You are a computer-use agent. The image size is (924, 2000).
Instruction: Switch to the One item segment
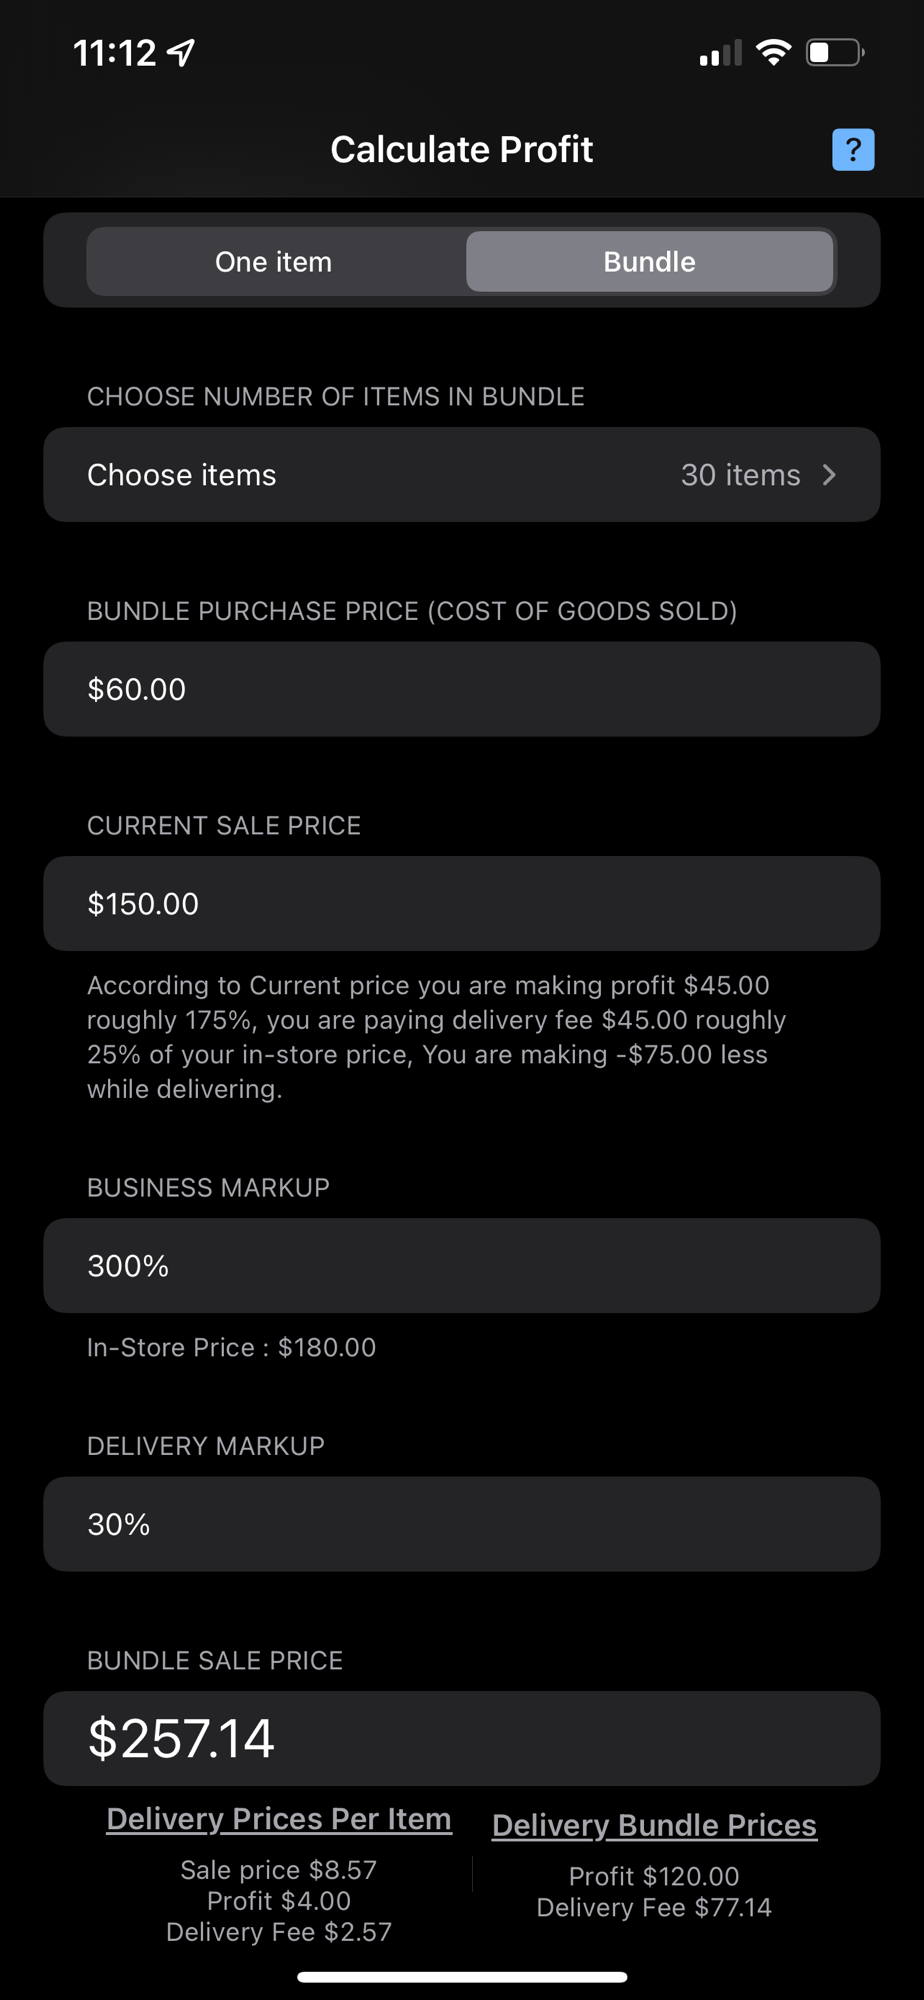coord(274,262)
